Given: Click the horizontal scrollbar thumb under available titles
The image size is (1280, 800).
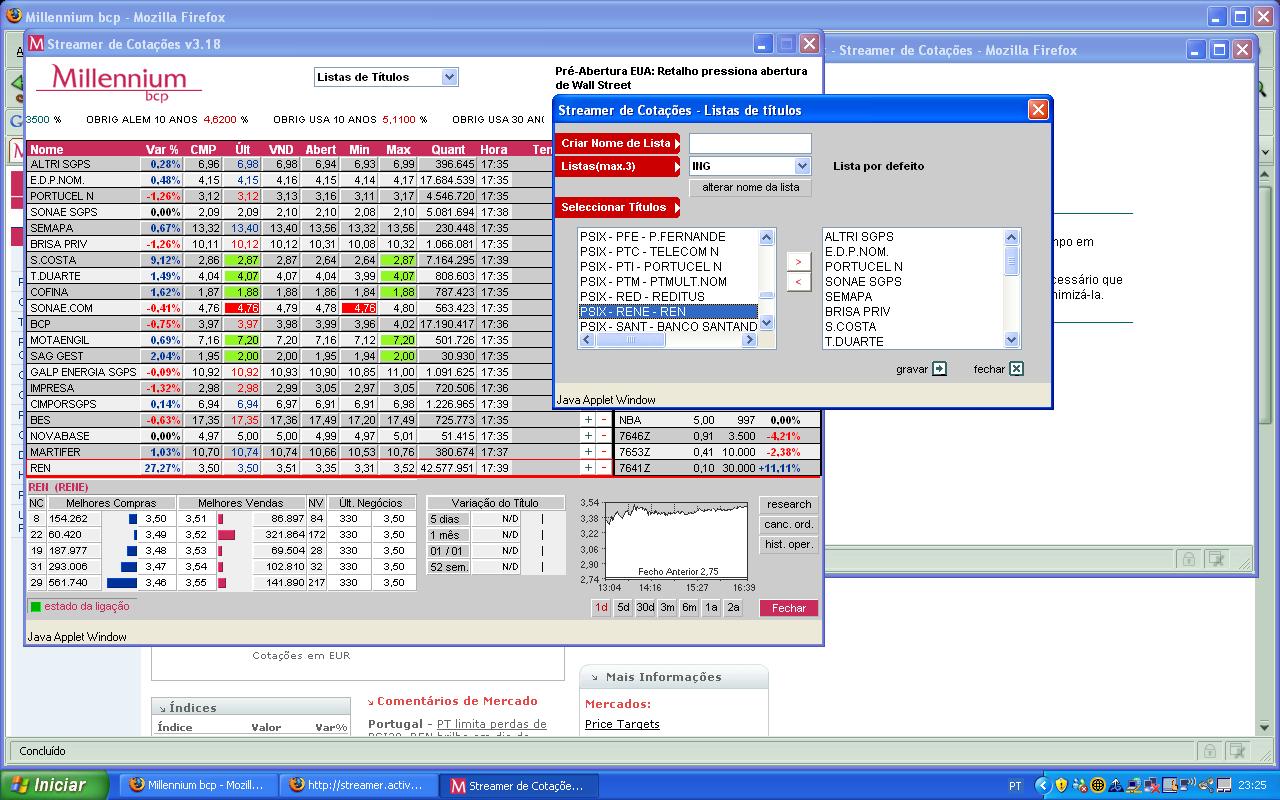Looking at the screenshot, I should click(x=631, y=340).
